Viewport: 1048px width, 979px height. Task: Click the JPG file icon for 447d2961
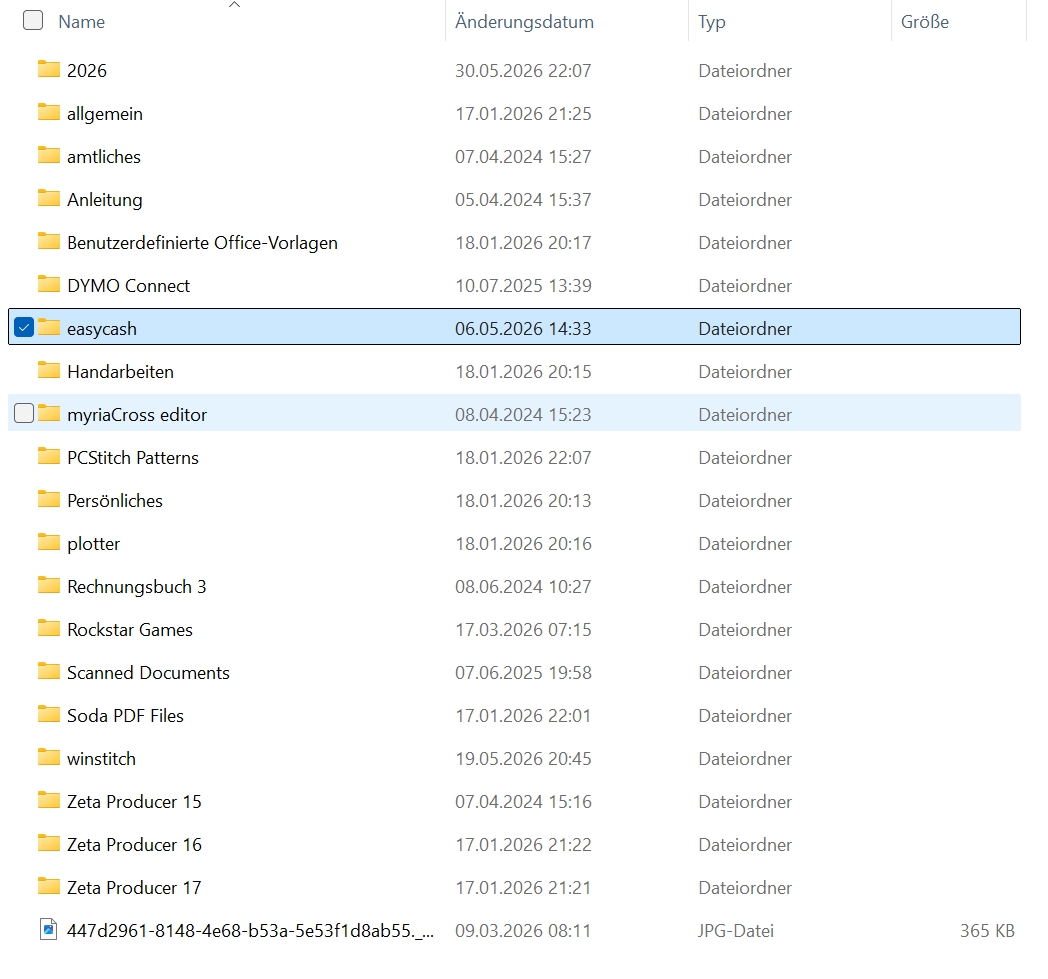(49, 930)
